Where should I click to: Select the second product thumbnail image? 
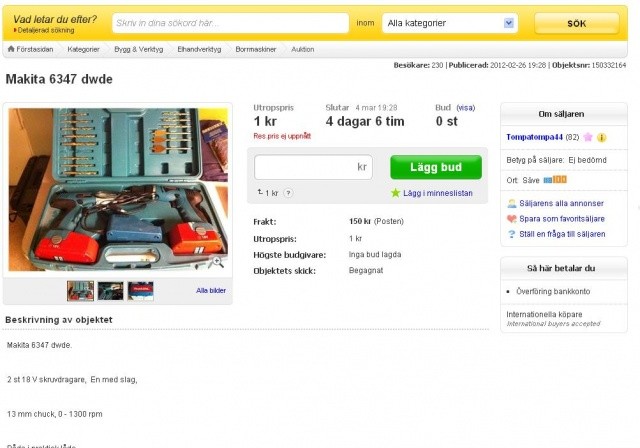[x=111, y=291]
